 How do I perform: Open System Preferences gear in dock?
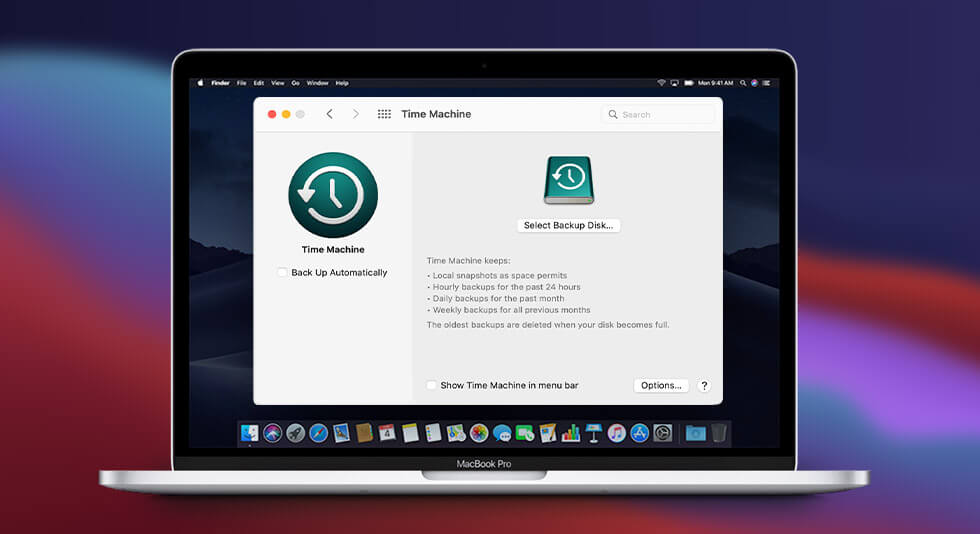coord(662,433)
